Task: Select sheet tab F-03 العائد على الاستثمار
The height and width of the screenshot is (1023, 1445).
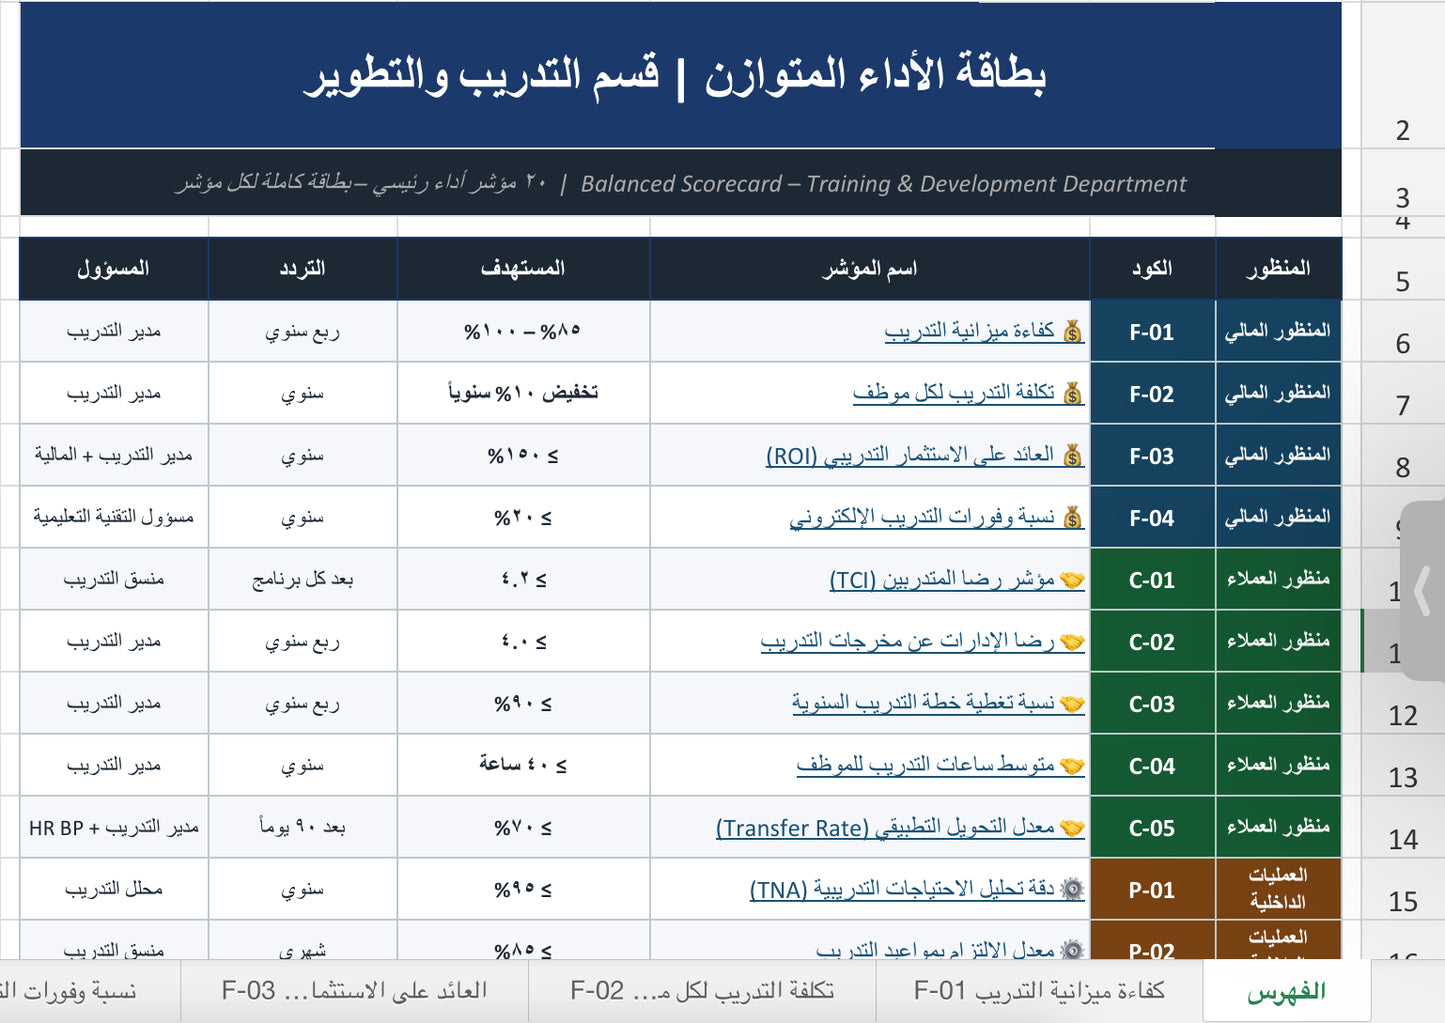Action: point(354,991)
